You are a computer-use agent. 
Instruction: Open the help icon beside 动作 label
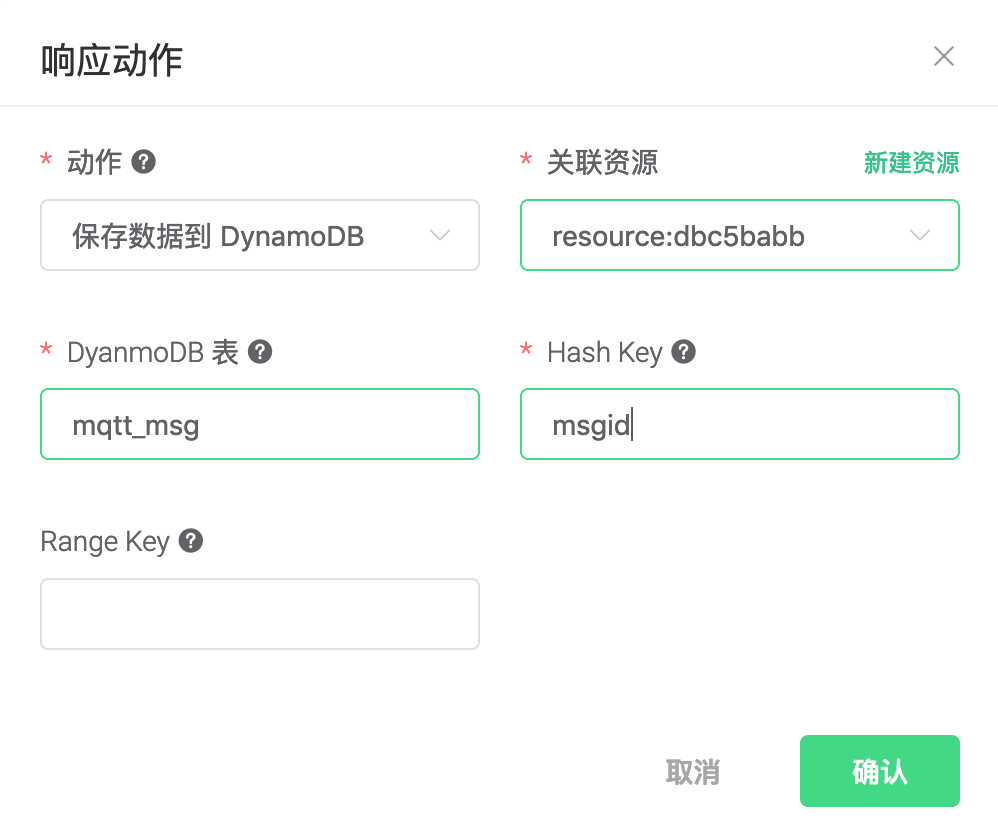(x=141, y=161)
